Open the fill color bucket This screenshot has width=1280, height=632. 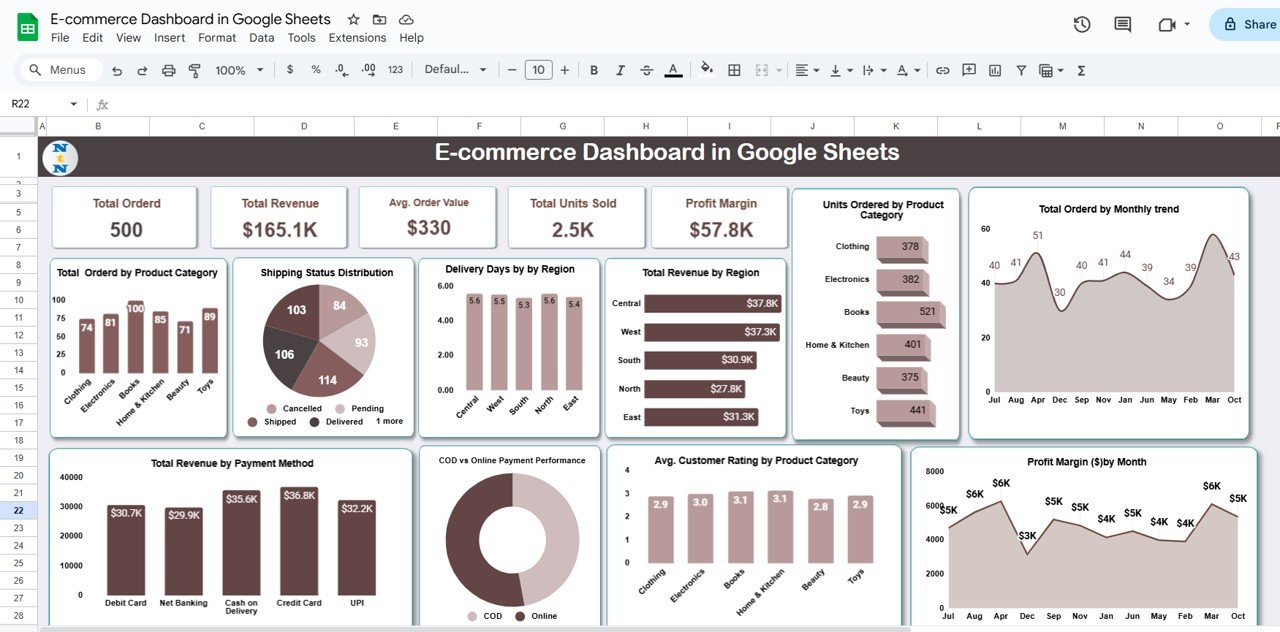707,70
